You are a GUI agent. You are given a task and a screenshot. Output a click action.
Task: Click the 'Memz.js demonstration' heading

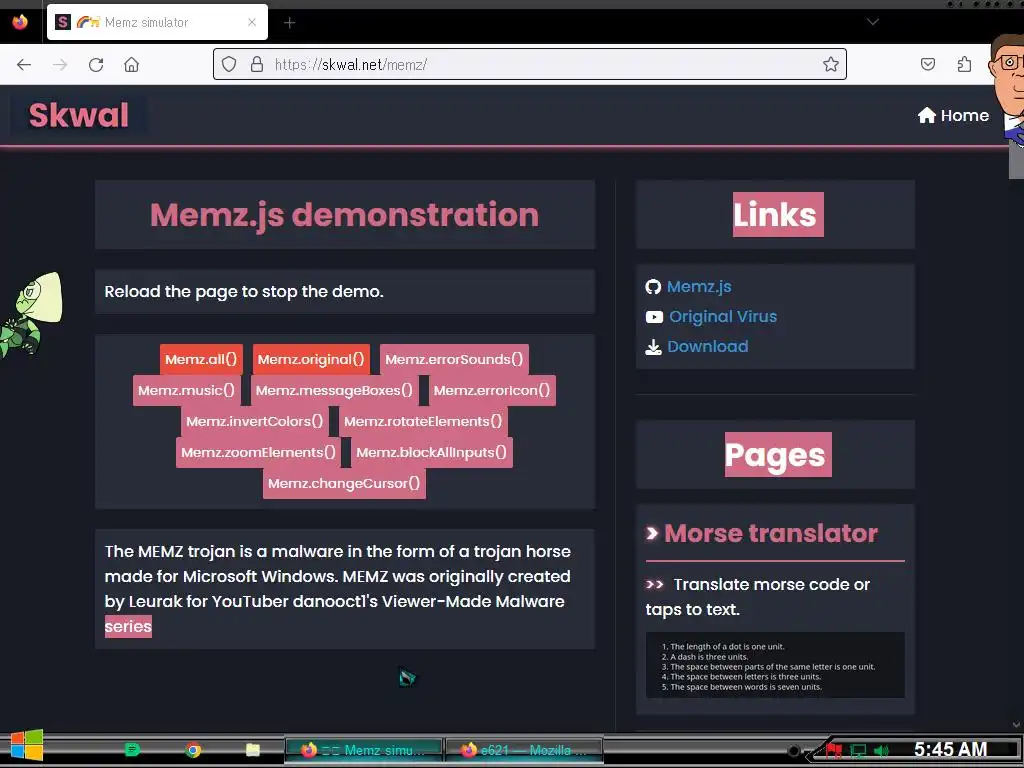point(345,214)
